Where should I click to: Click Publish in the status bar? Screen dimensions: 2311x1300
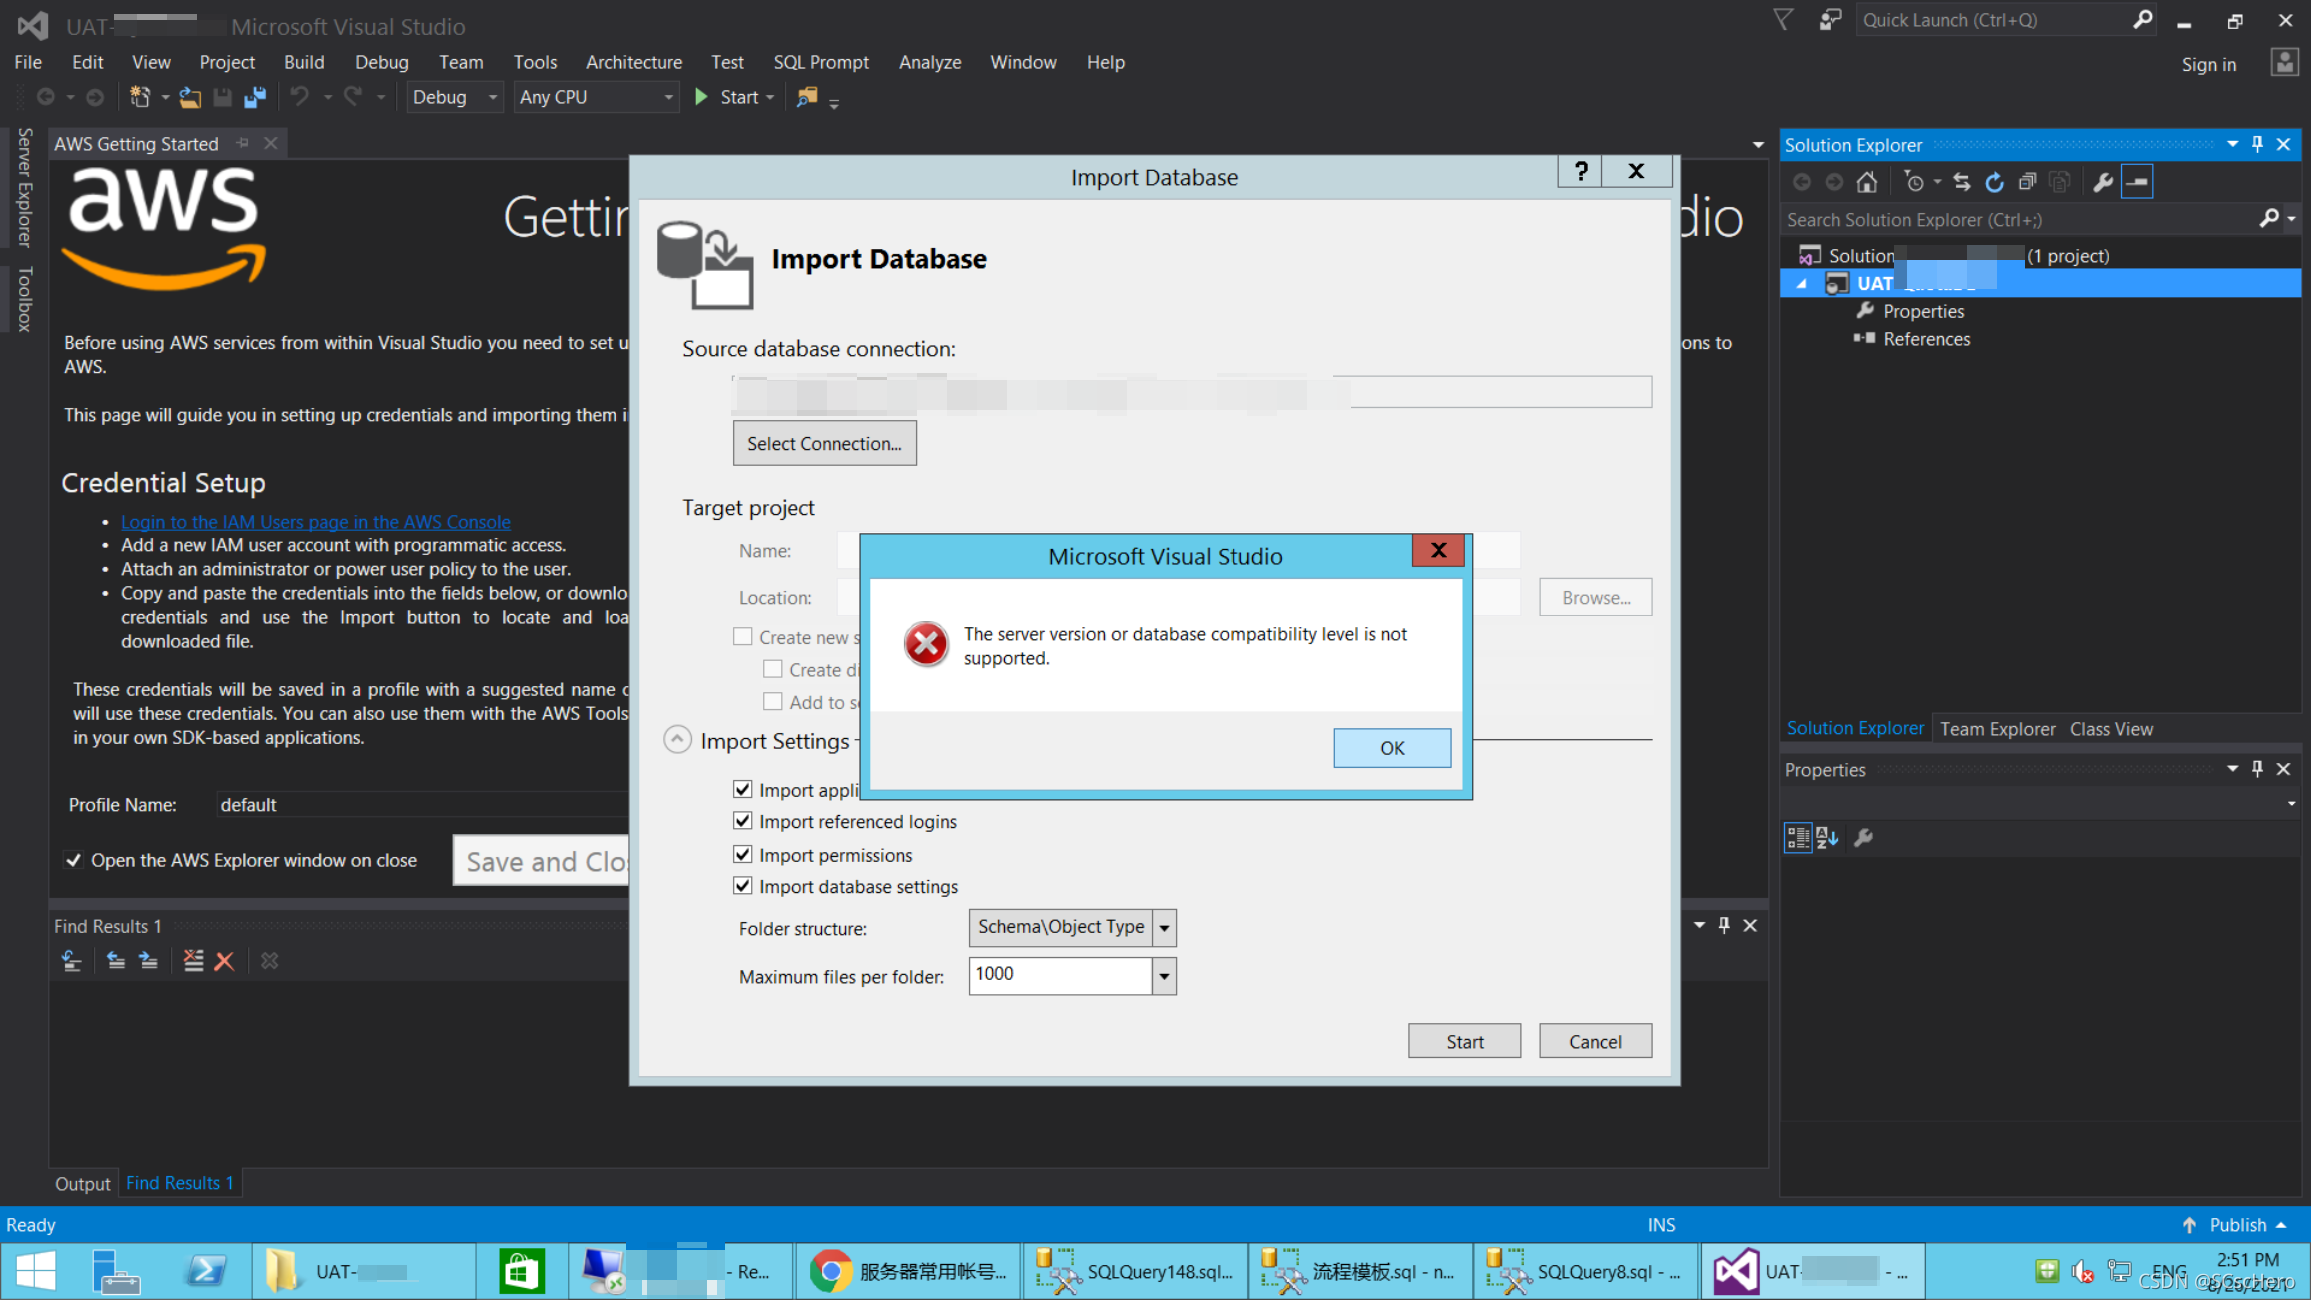[2237, 1225]
